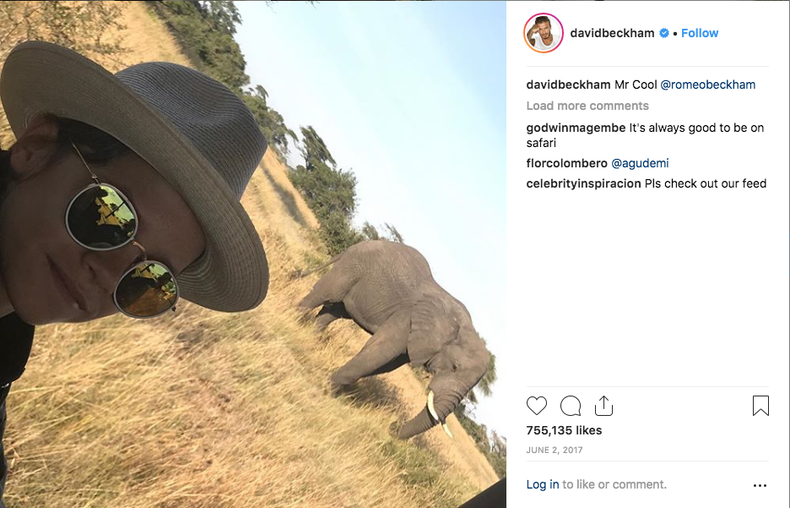This screenshot has height=508, width=790.
Task: Click the @agudemi mention
Action: pyautogui.click(x=640, y=163)
